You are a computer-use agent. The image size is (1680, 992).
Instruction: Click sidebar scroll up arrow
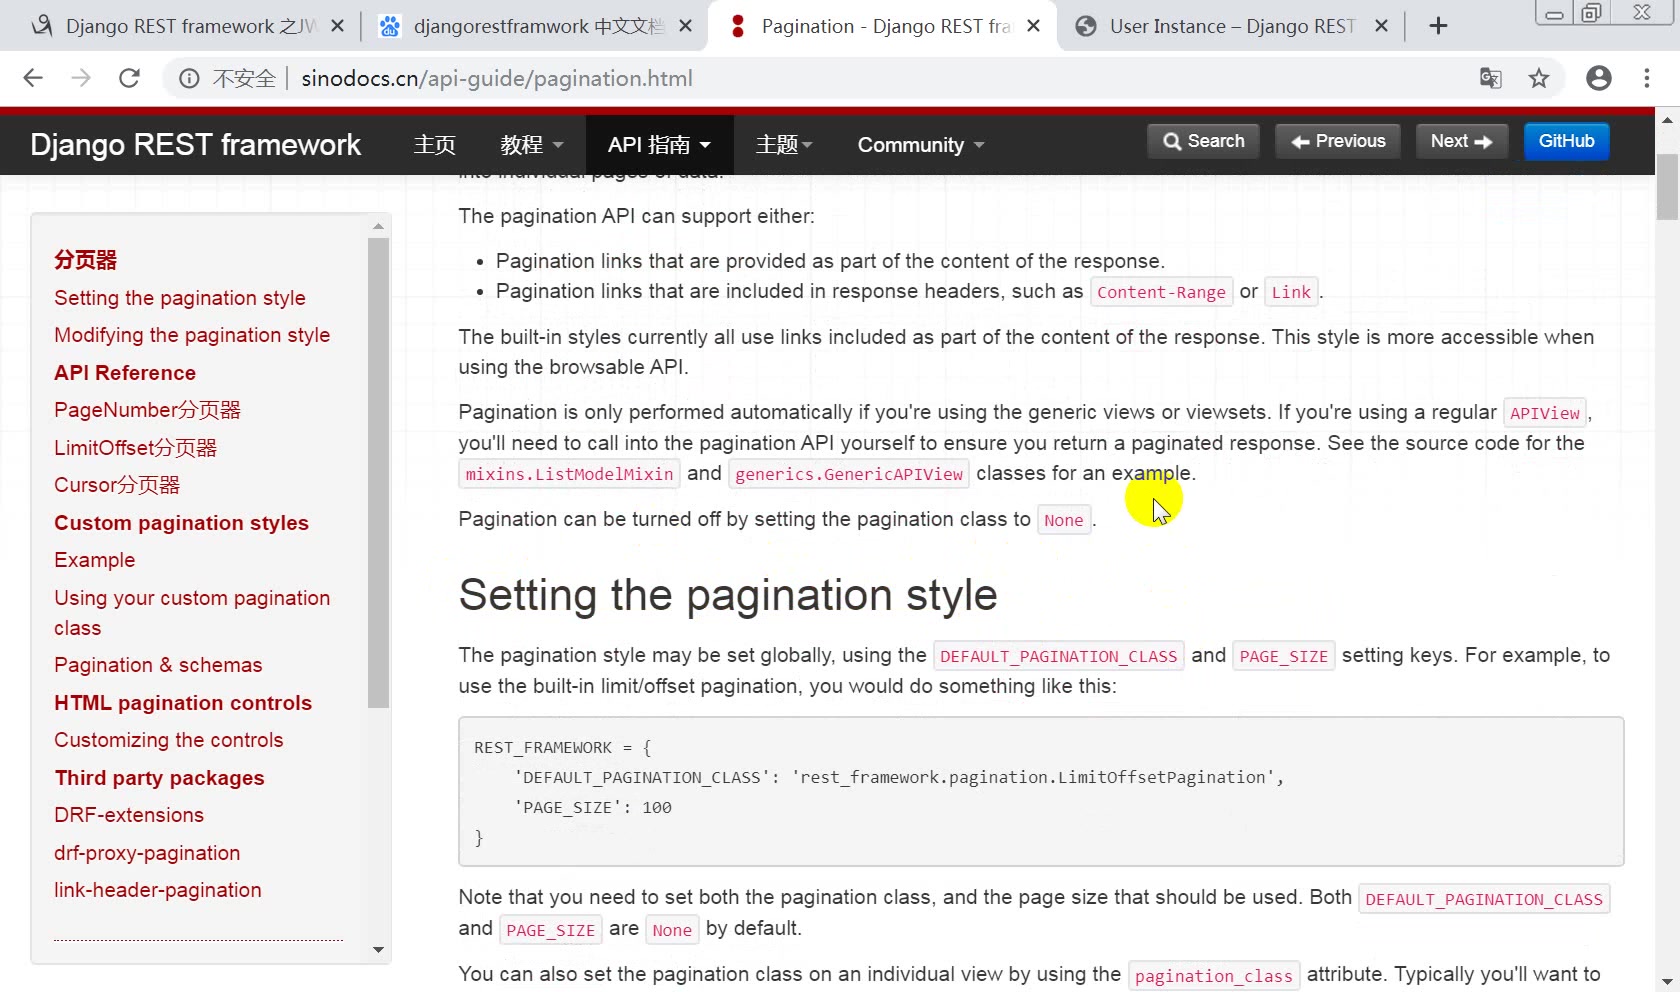click(x=378, y=227)
